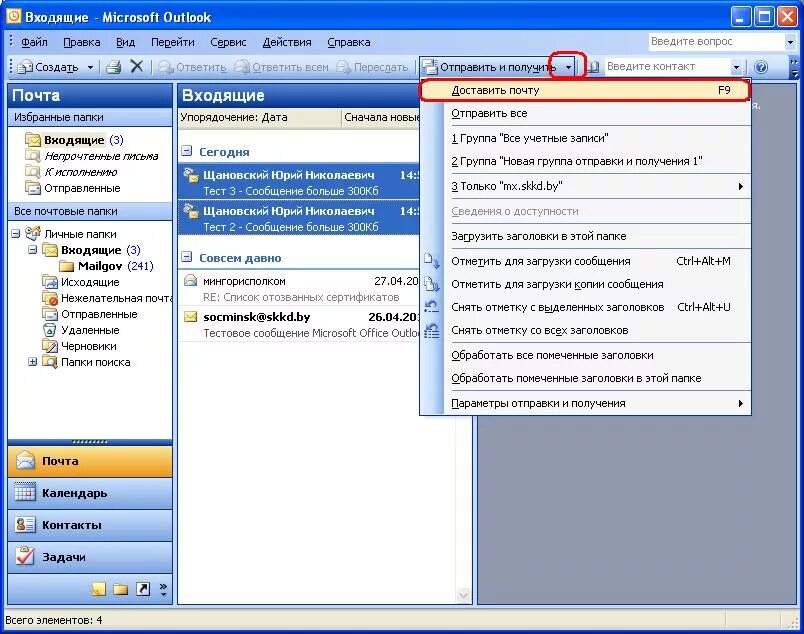
Task: Open the Действия menu
Action: coord(287,42)
